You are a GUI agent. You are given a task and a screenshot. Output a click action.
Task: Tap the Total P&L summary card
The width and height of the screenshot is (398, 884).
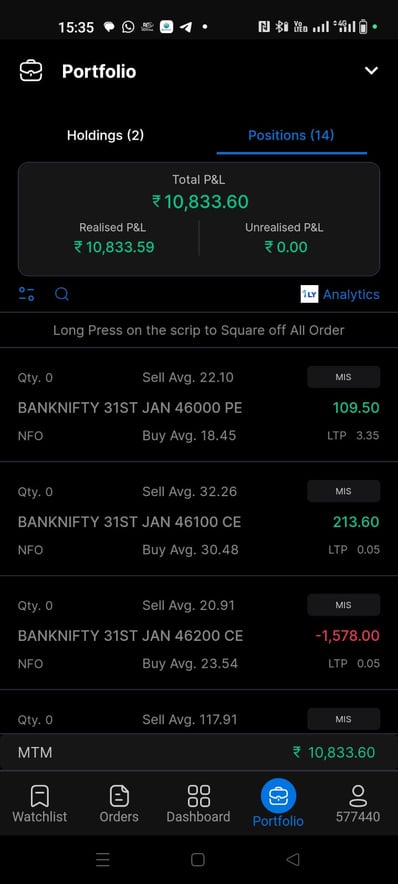click(199, 219)
